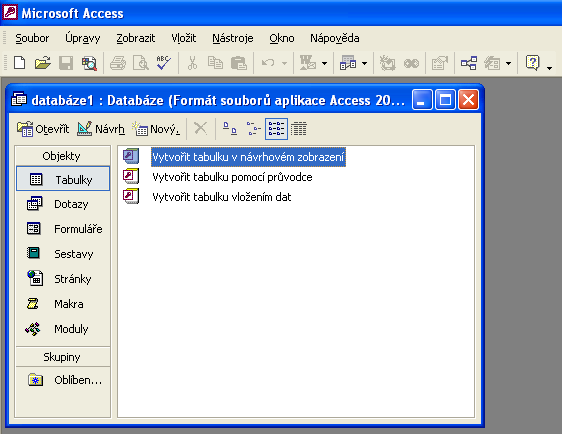Screen dimensions: 562x434
Task: Expand the Analyze dropdown arrow
Action: click(365, 63)
